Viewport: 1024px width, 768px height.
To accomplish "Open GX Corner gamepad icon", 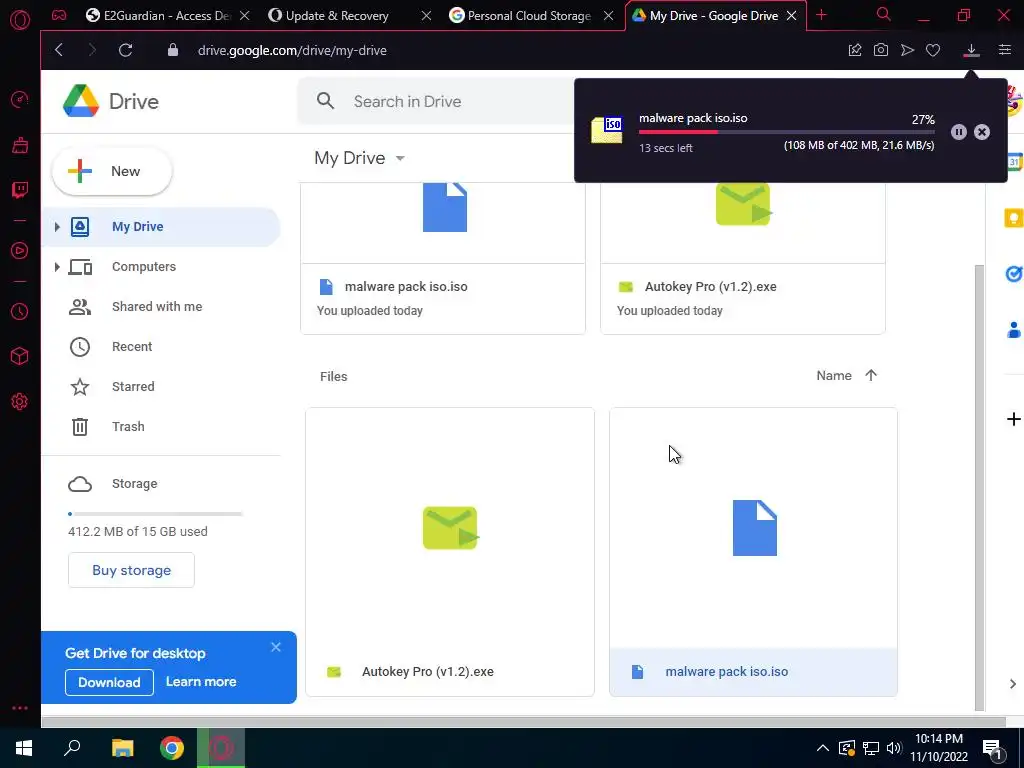I will click(59, 16).
